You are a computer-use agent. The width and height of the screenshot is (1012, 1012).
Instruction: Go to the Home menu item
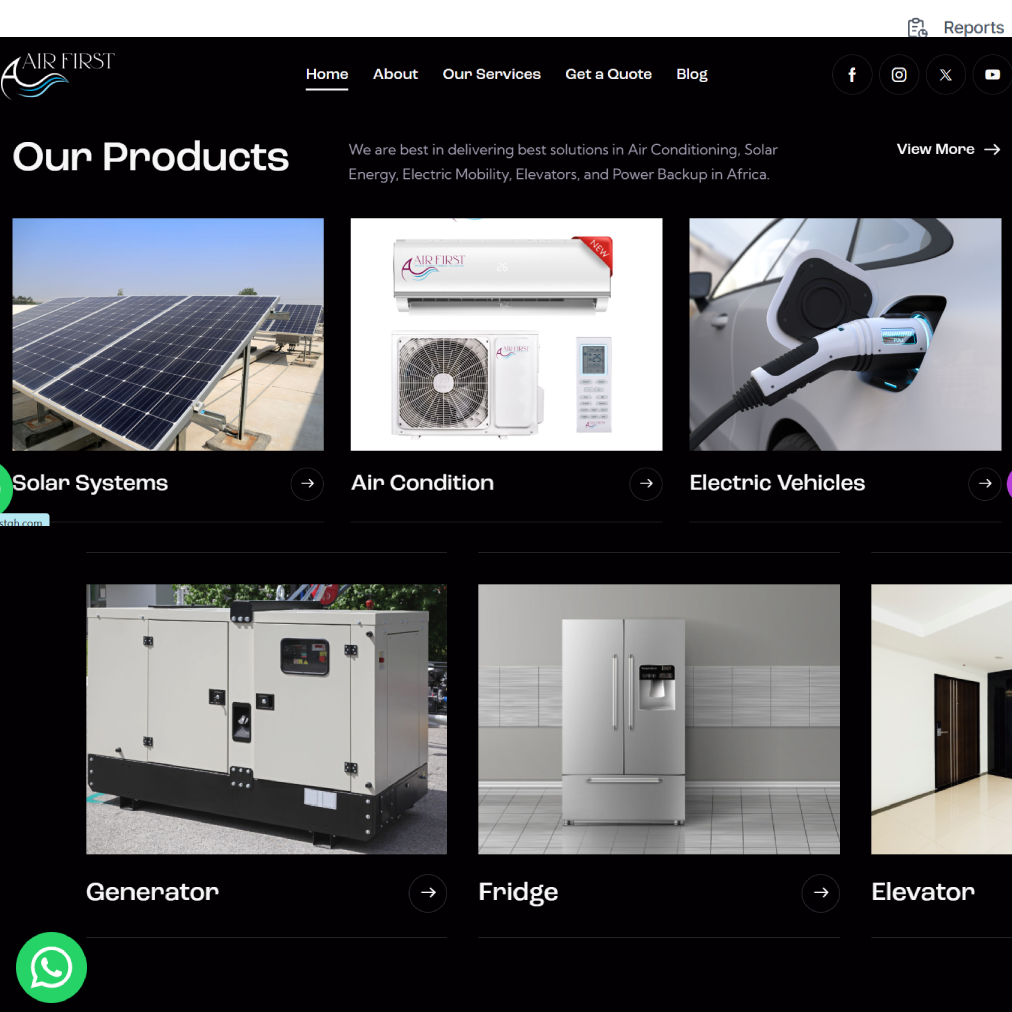pos(327,74)
